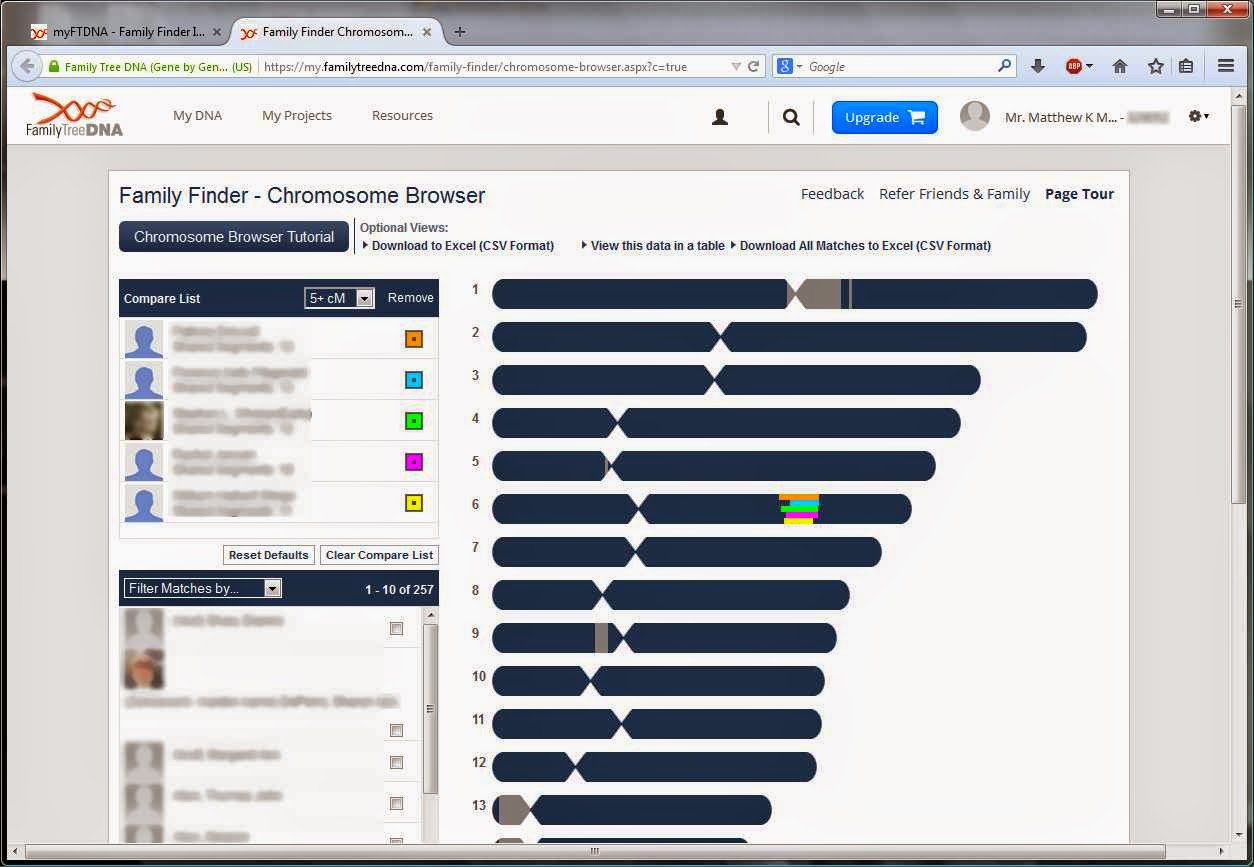Enable the checkbox for the first match listed
Screen dimensions: 1254x867
click(396, 628)
